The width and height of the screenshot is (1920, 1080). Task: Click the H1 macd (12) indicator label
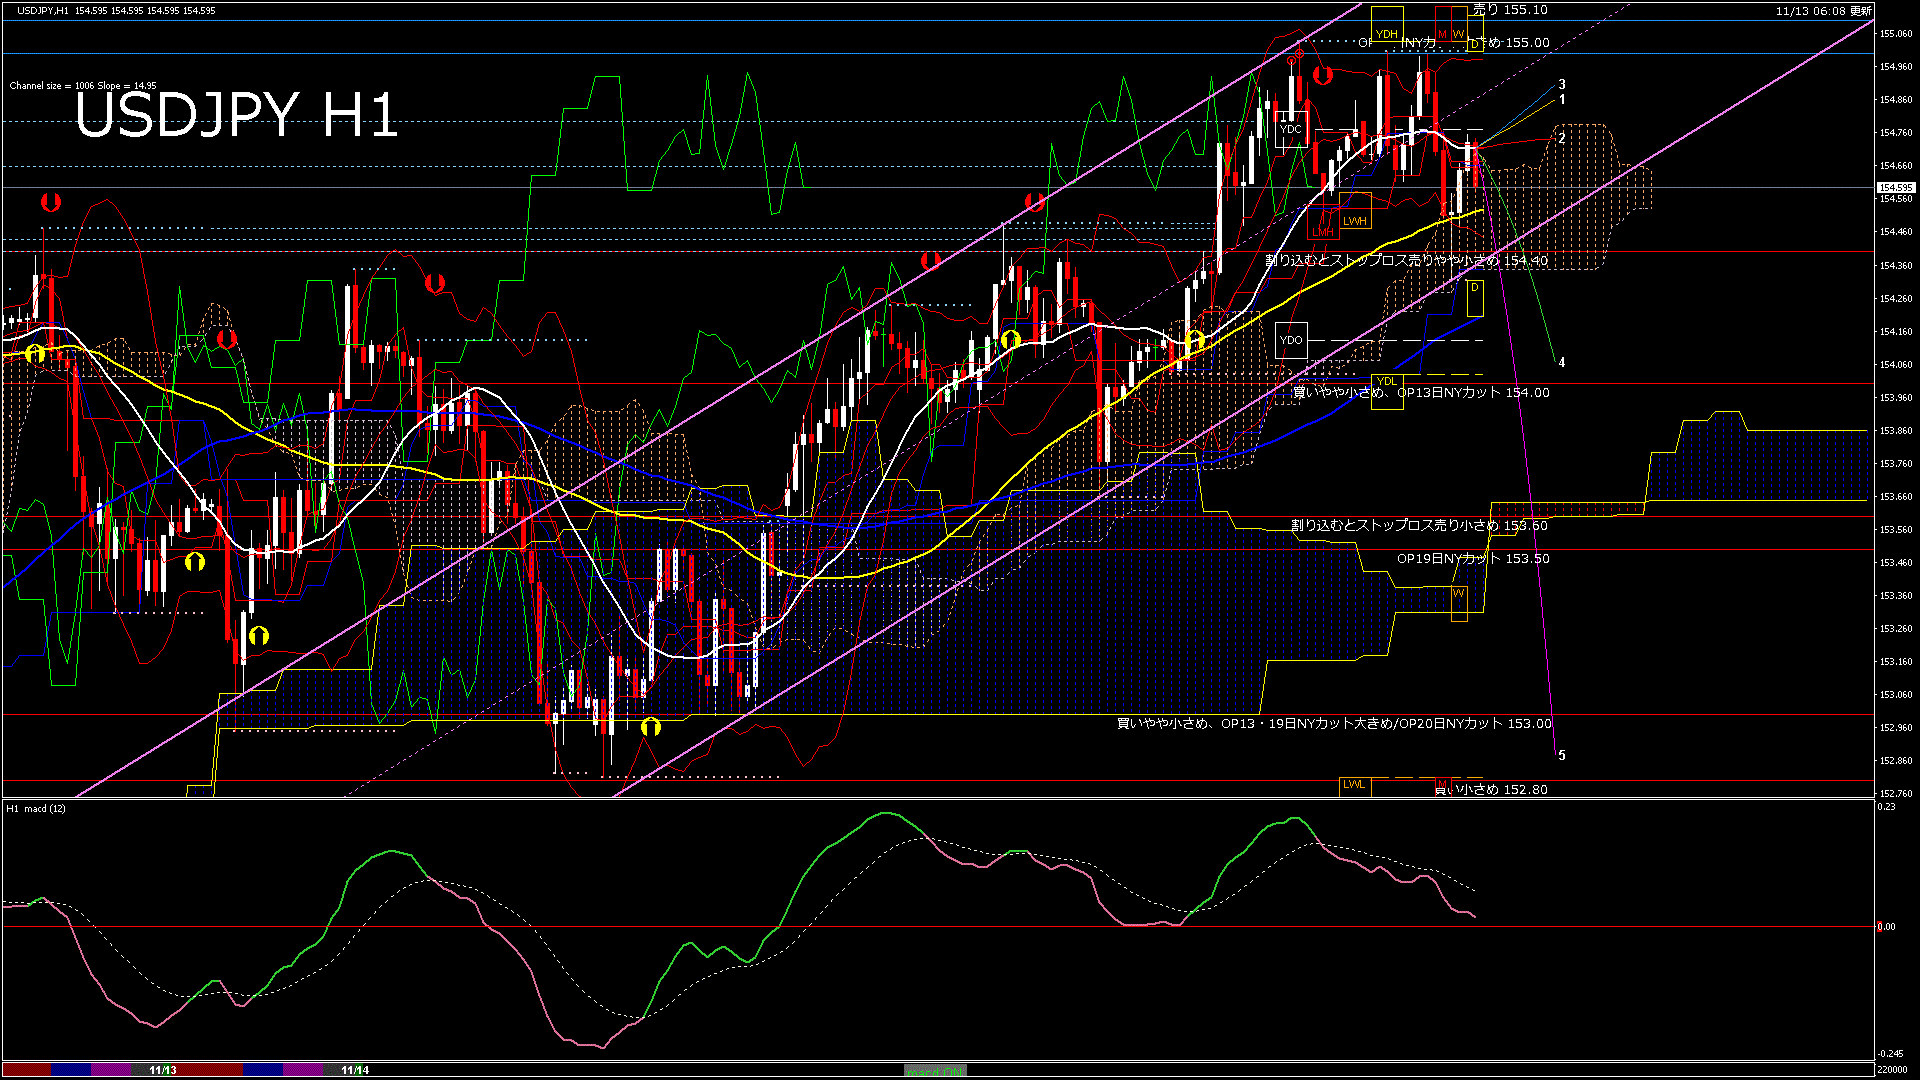click(36, 808)
